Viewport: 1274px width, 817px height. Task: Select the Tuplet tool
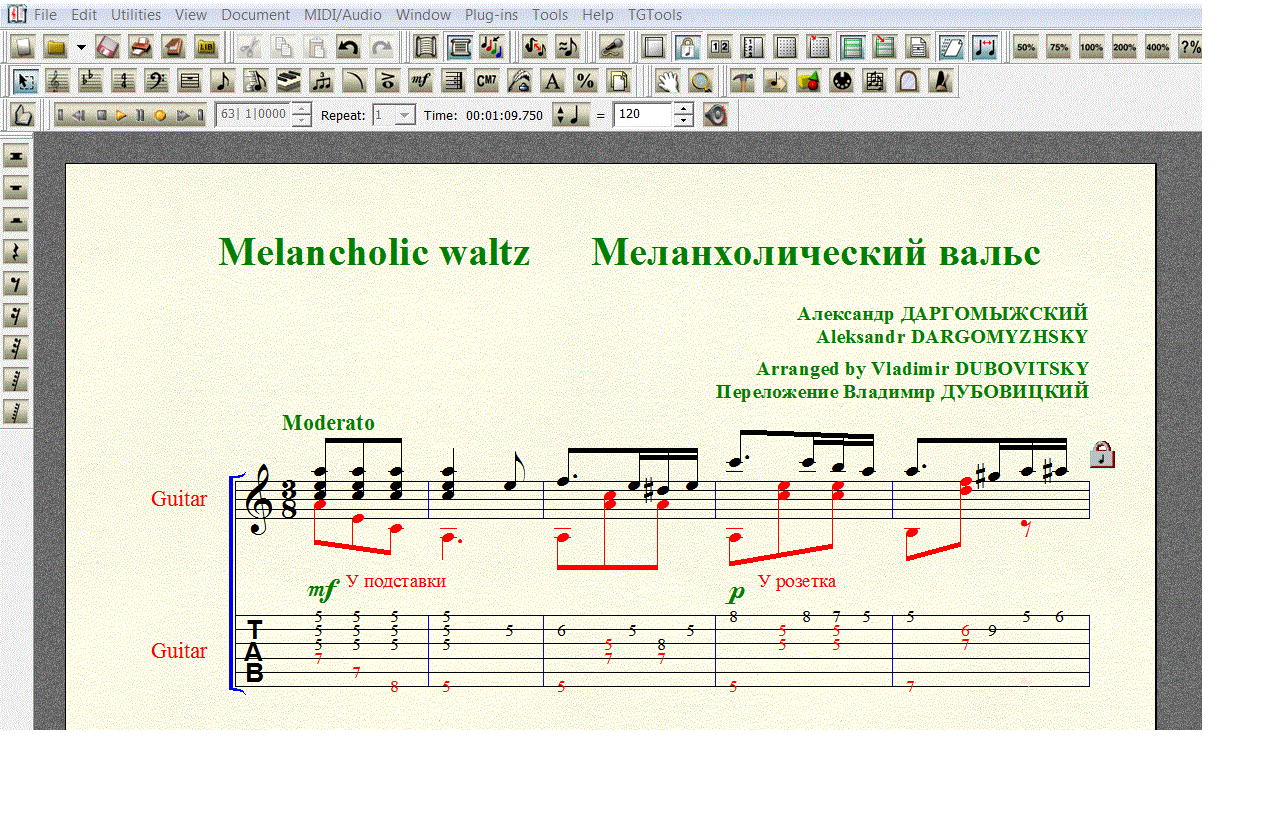[x=322, y=81]
